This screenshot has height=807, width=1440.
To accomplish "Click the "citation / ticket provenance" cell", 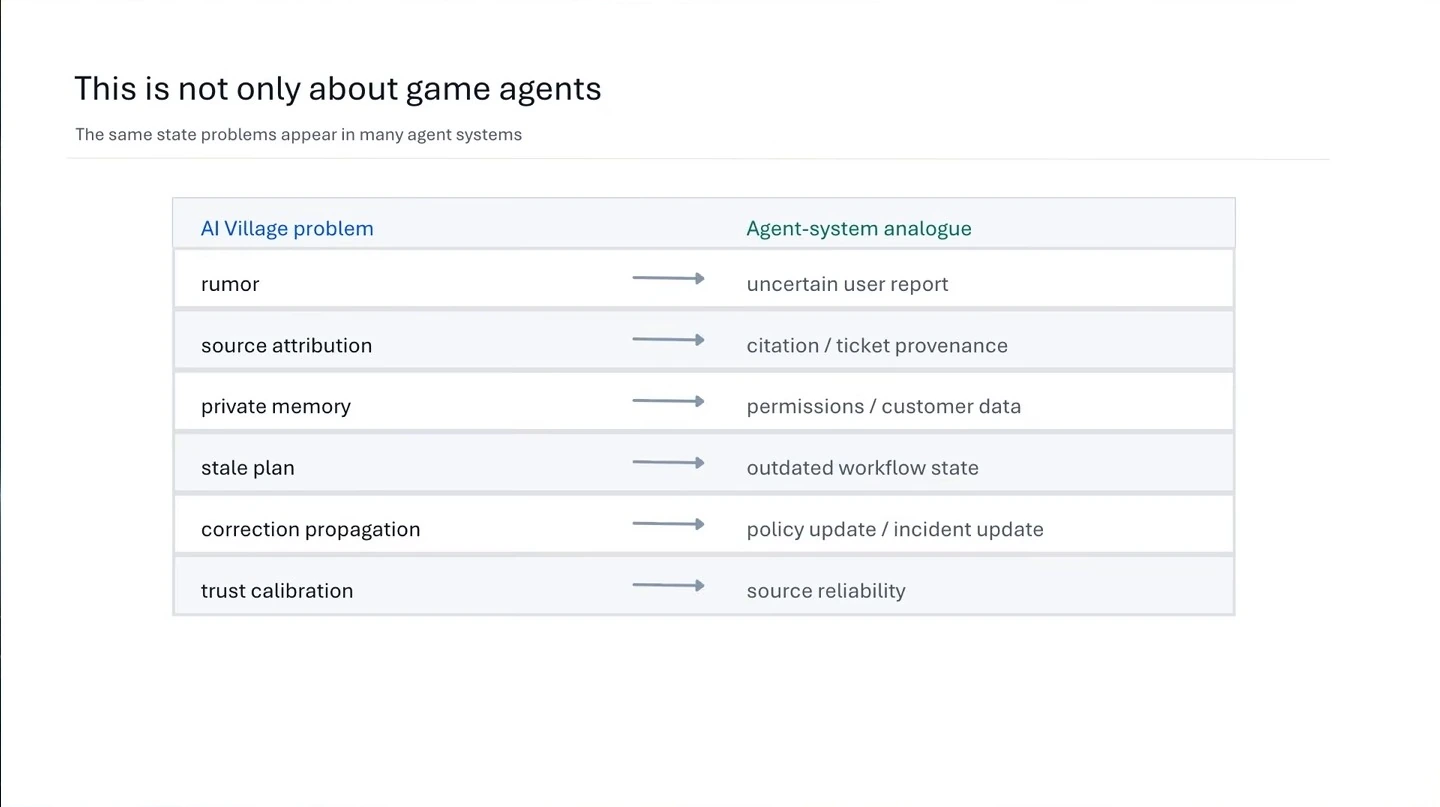I will [877, 345].
